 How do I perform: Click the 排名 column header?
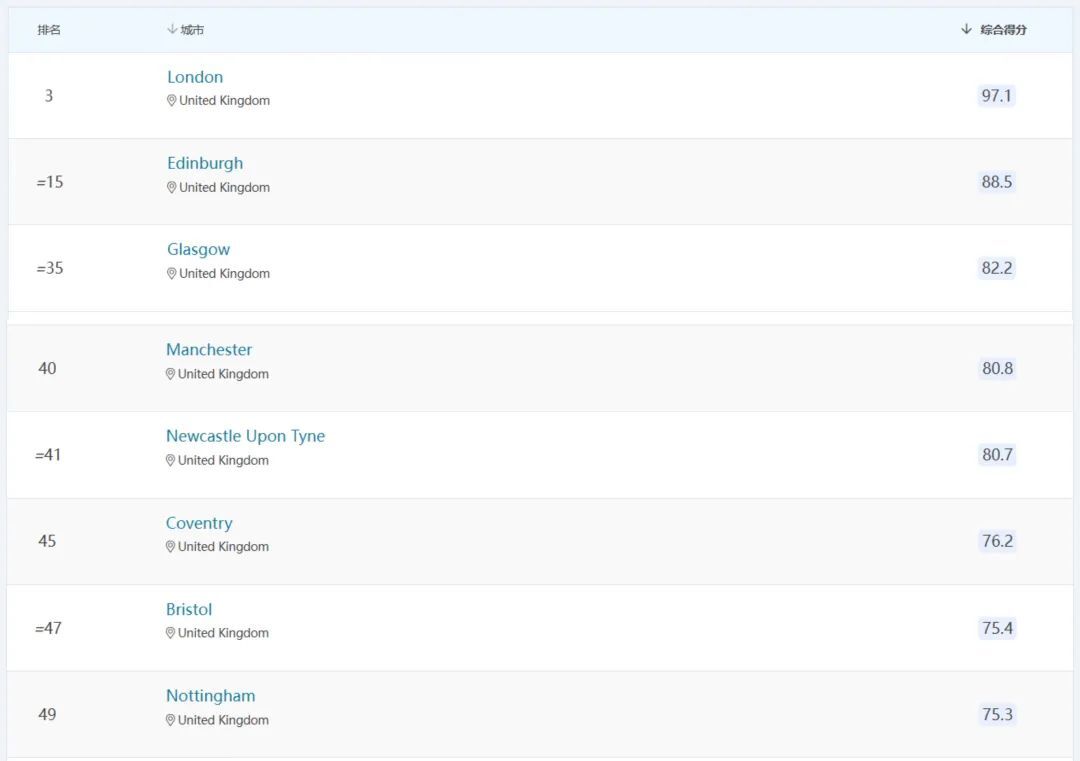(49, 30)
